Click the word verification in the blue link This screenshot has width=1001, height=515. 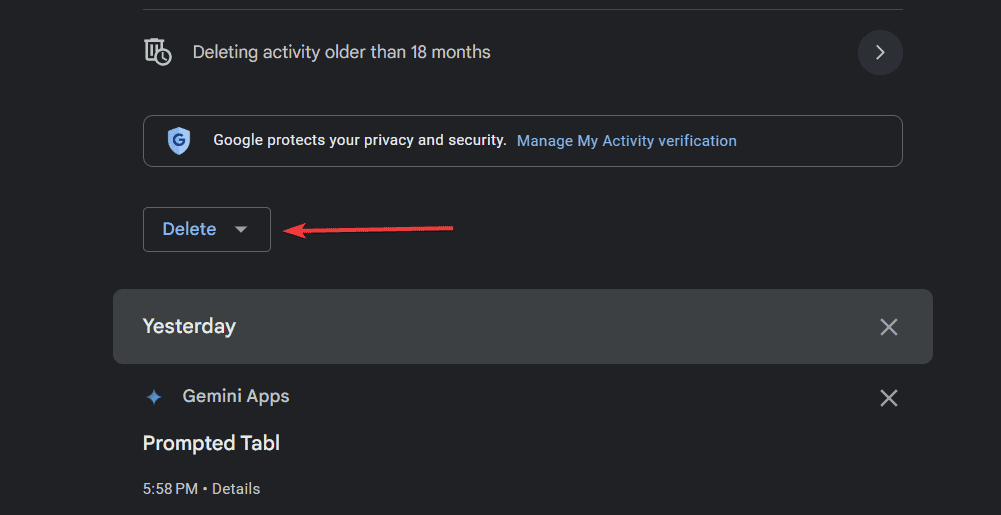[x=697, y=140]
